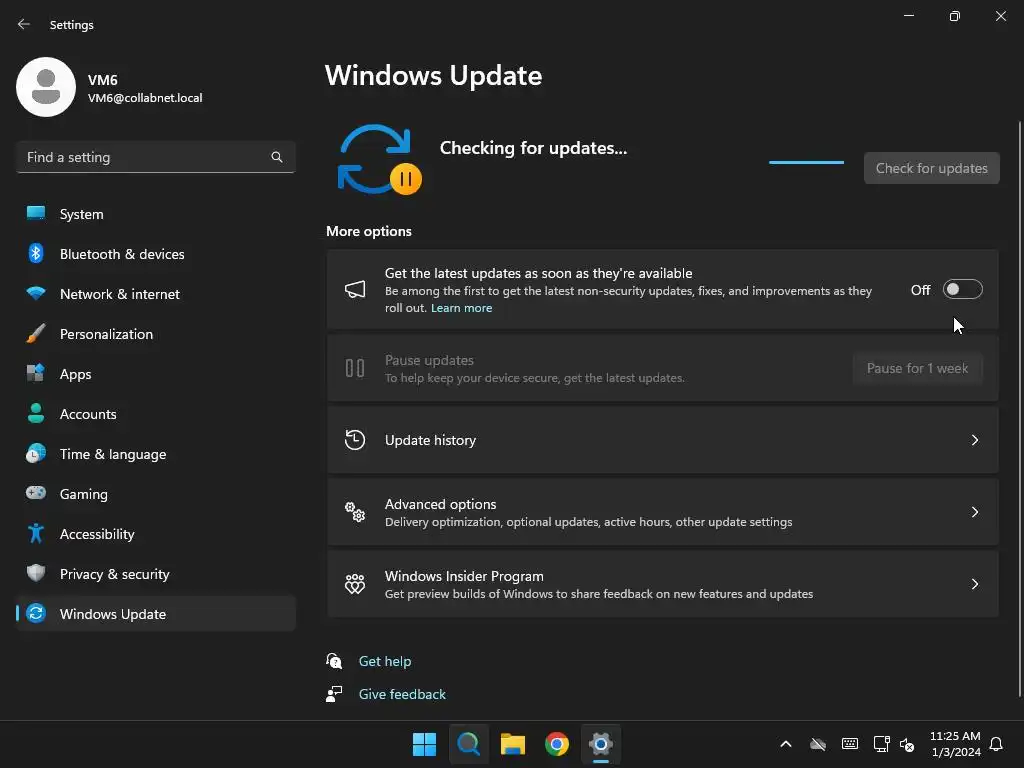Click the Advanced options gears icon
This screenshot has width=1024, height=768.
[x=355, y=512]
